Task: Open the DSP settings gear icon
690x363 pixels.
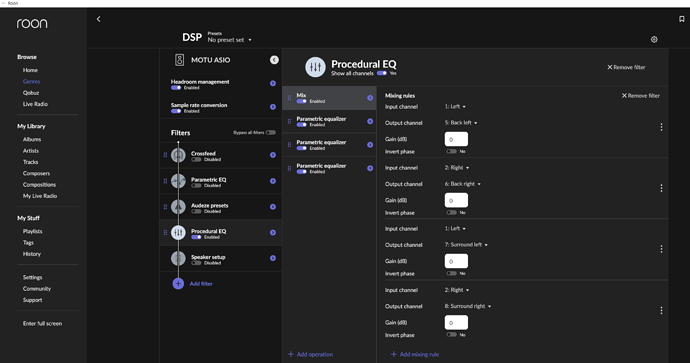Action: point(654,40)
